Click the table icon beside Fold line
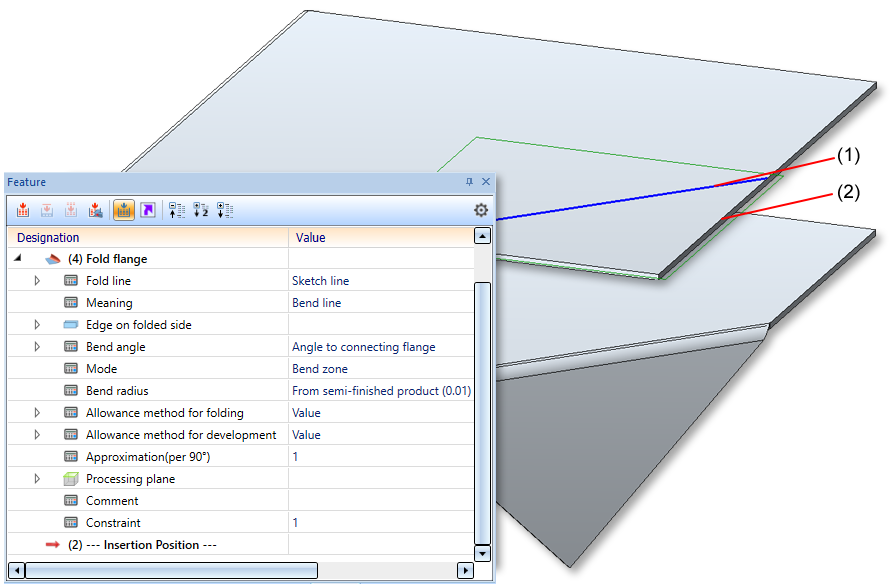Image resolution: width=890 pixels, height=585 pixels. point(70,280)
